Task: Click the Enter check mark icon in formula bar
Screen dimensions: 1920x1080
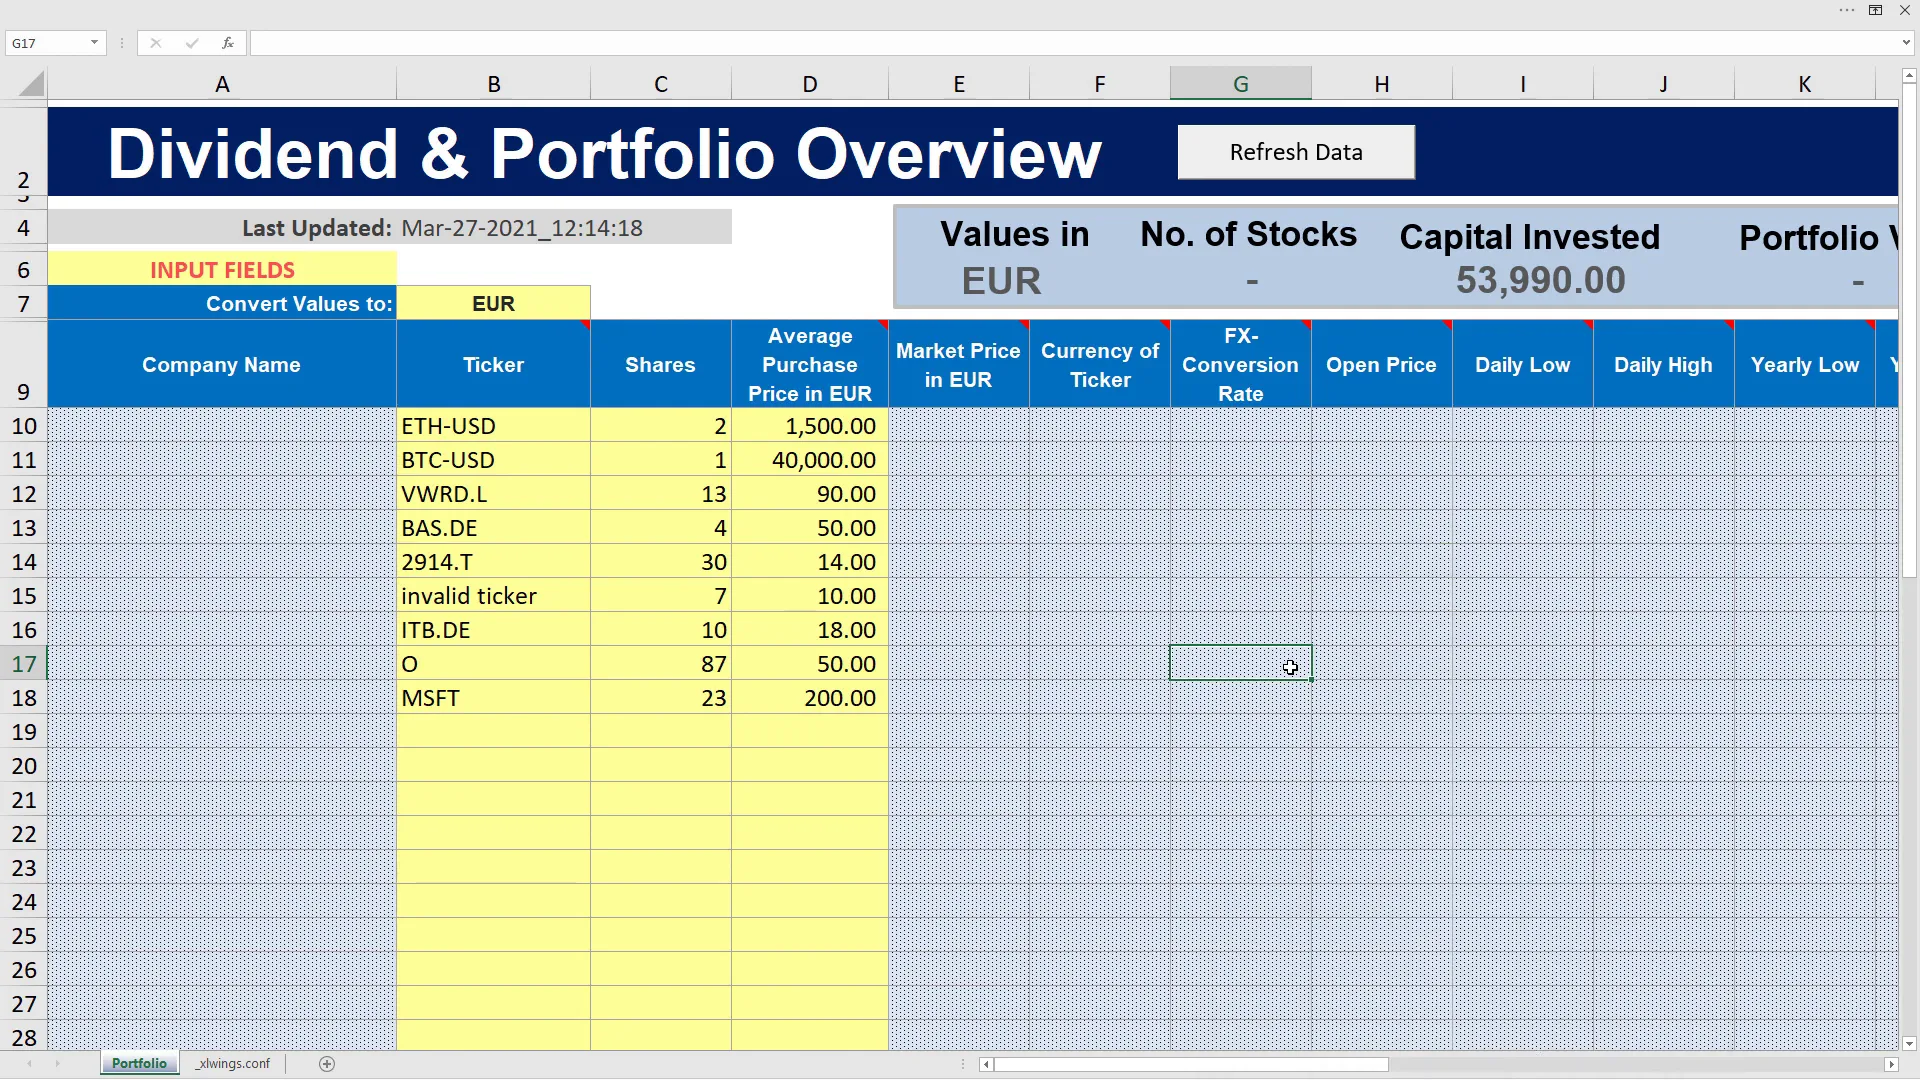Action: (191, 43)
